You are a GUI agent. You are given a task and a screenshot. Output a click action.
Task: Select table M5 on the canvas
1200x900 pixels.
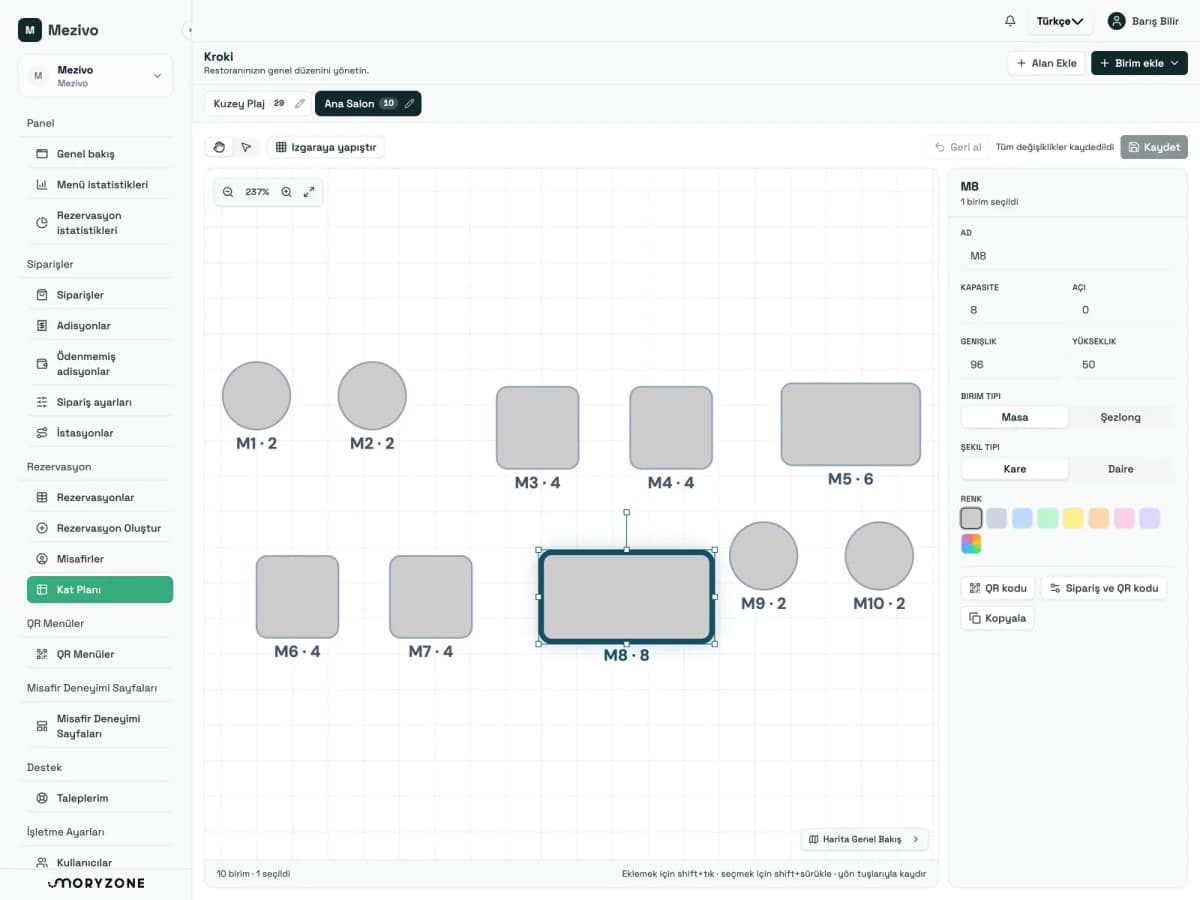click(850, 424)
